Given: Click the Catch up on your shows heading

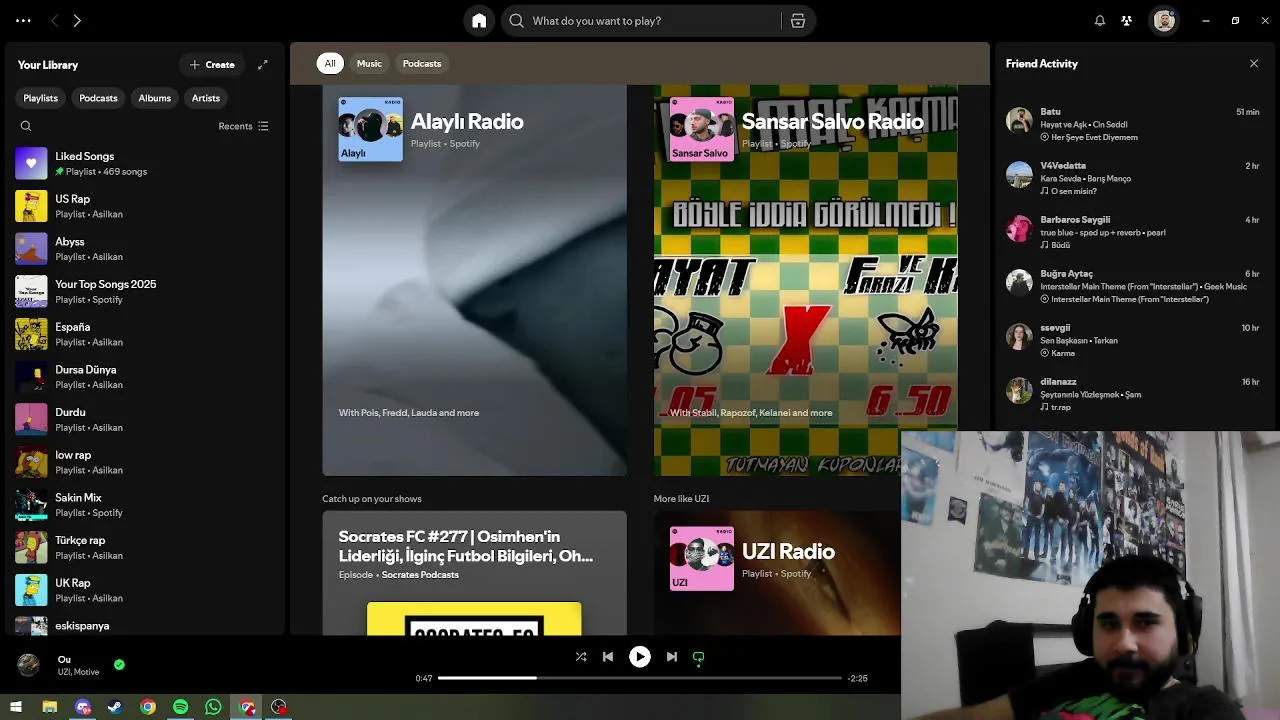Looking at the screenshot, I should coord(372,498).
